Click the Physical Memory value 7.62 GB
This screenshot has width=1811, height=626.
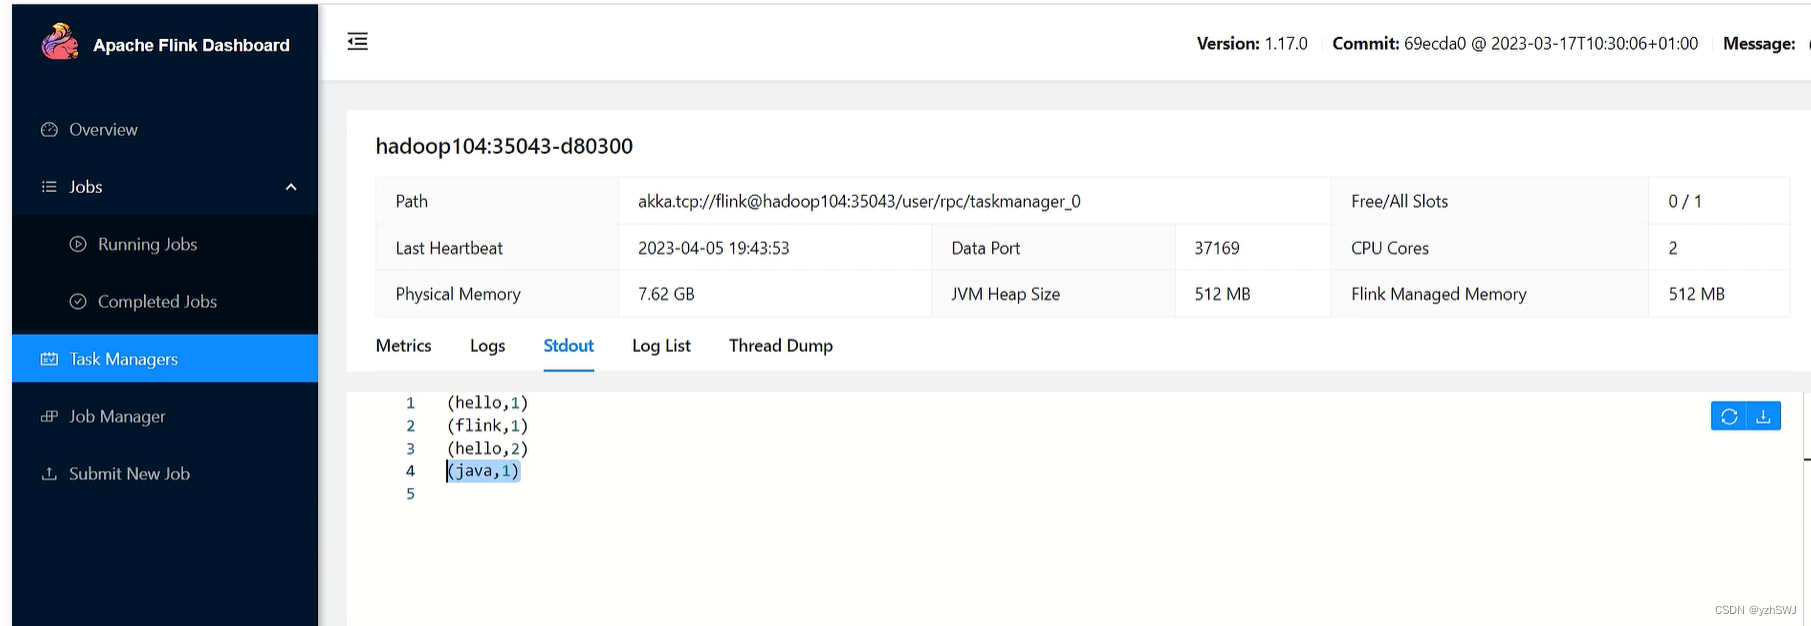coord(666,294)
